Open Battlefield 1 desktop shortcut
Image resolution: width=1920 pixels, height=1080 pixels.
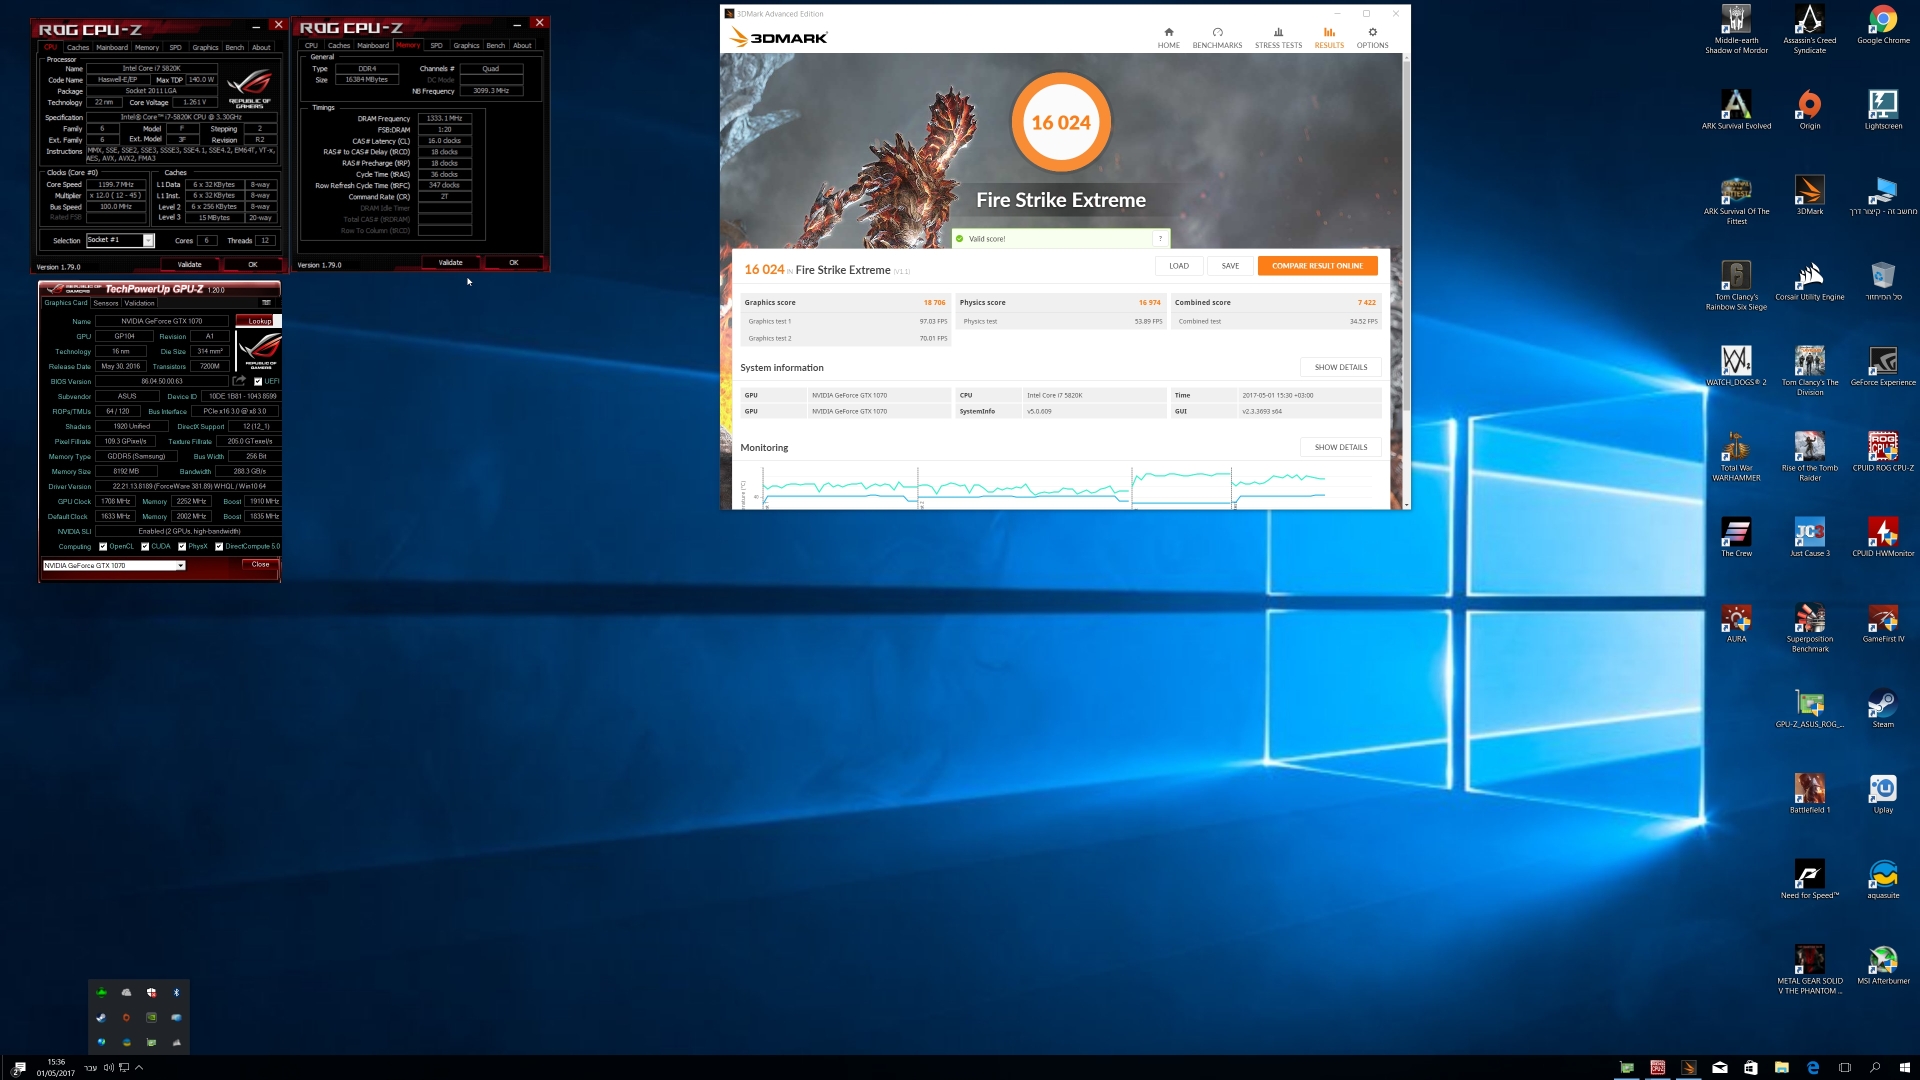1809,795
